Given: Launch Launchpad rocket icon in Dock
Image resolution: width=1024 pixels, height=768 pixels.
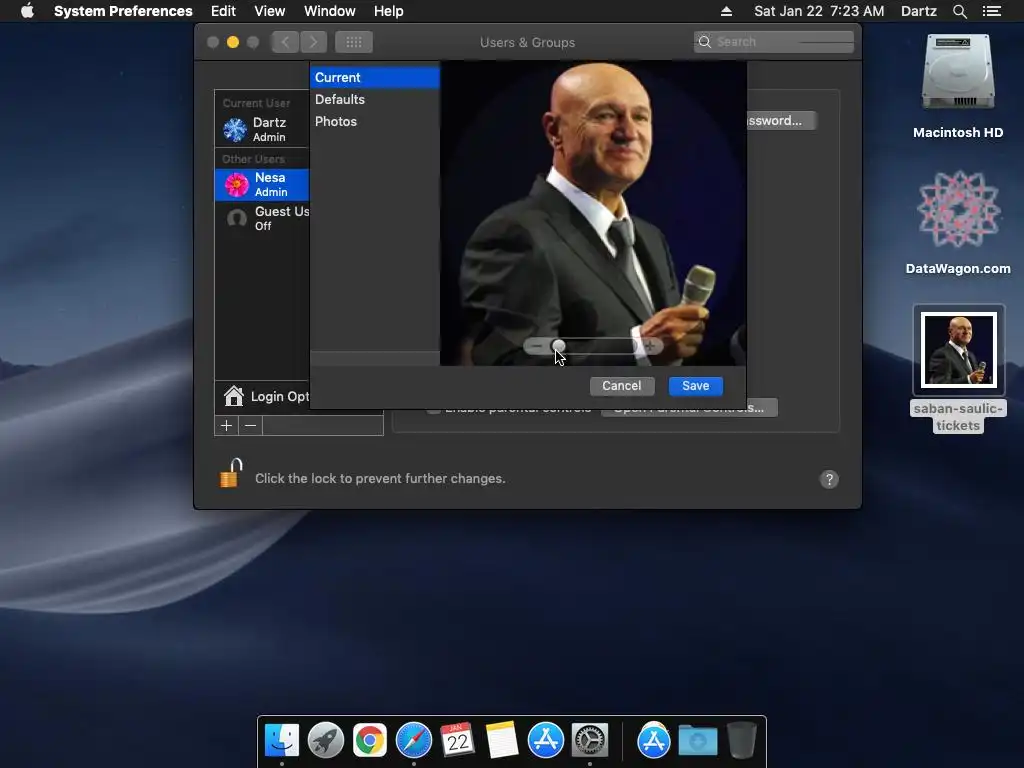Looking at the screenshot, I should click(326, 740).
